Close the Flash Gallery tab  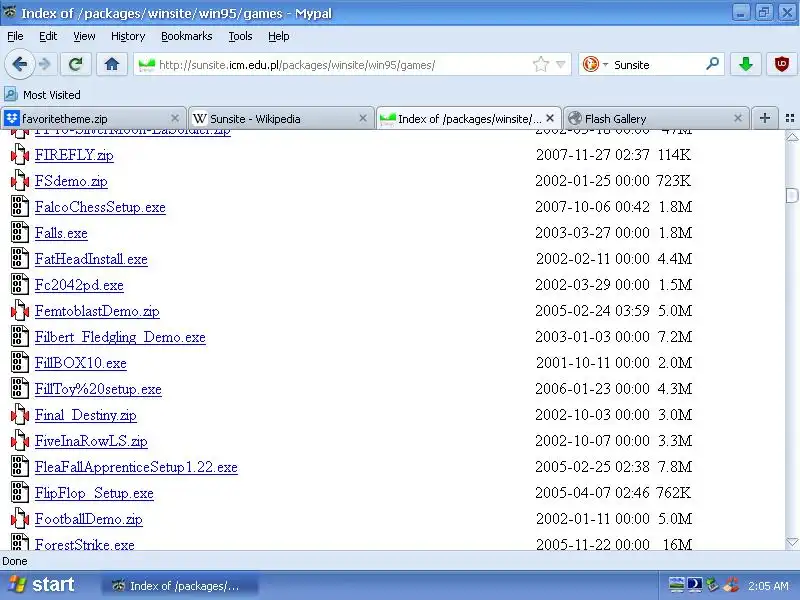click(x=738, y=118)
